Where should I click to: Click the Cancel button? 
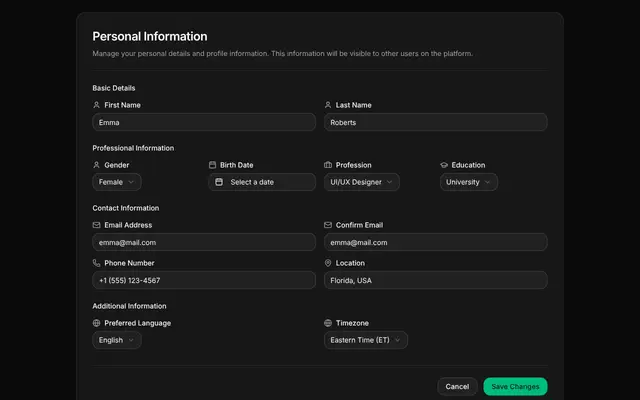click(x=457, y=387)
